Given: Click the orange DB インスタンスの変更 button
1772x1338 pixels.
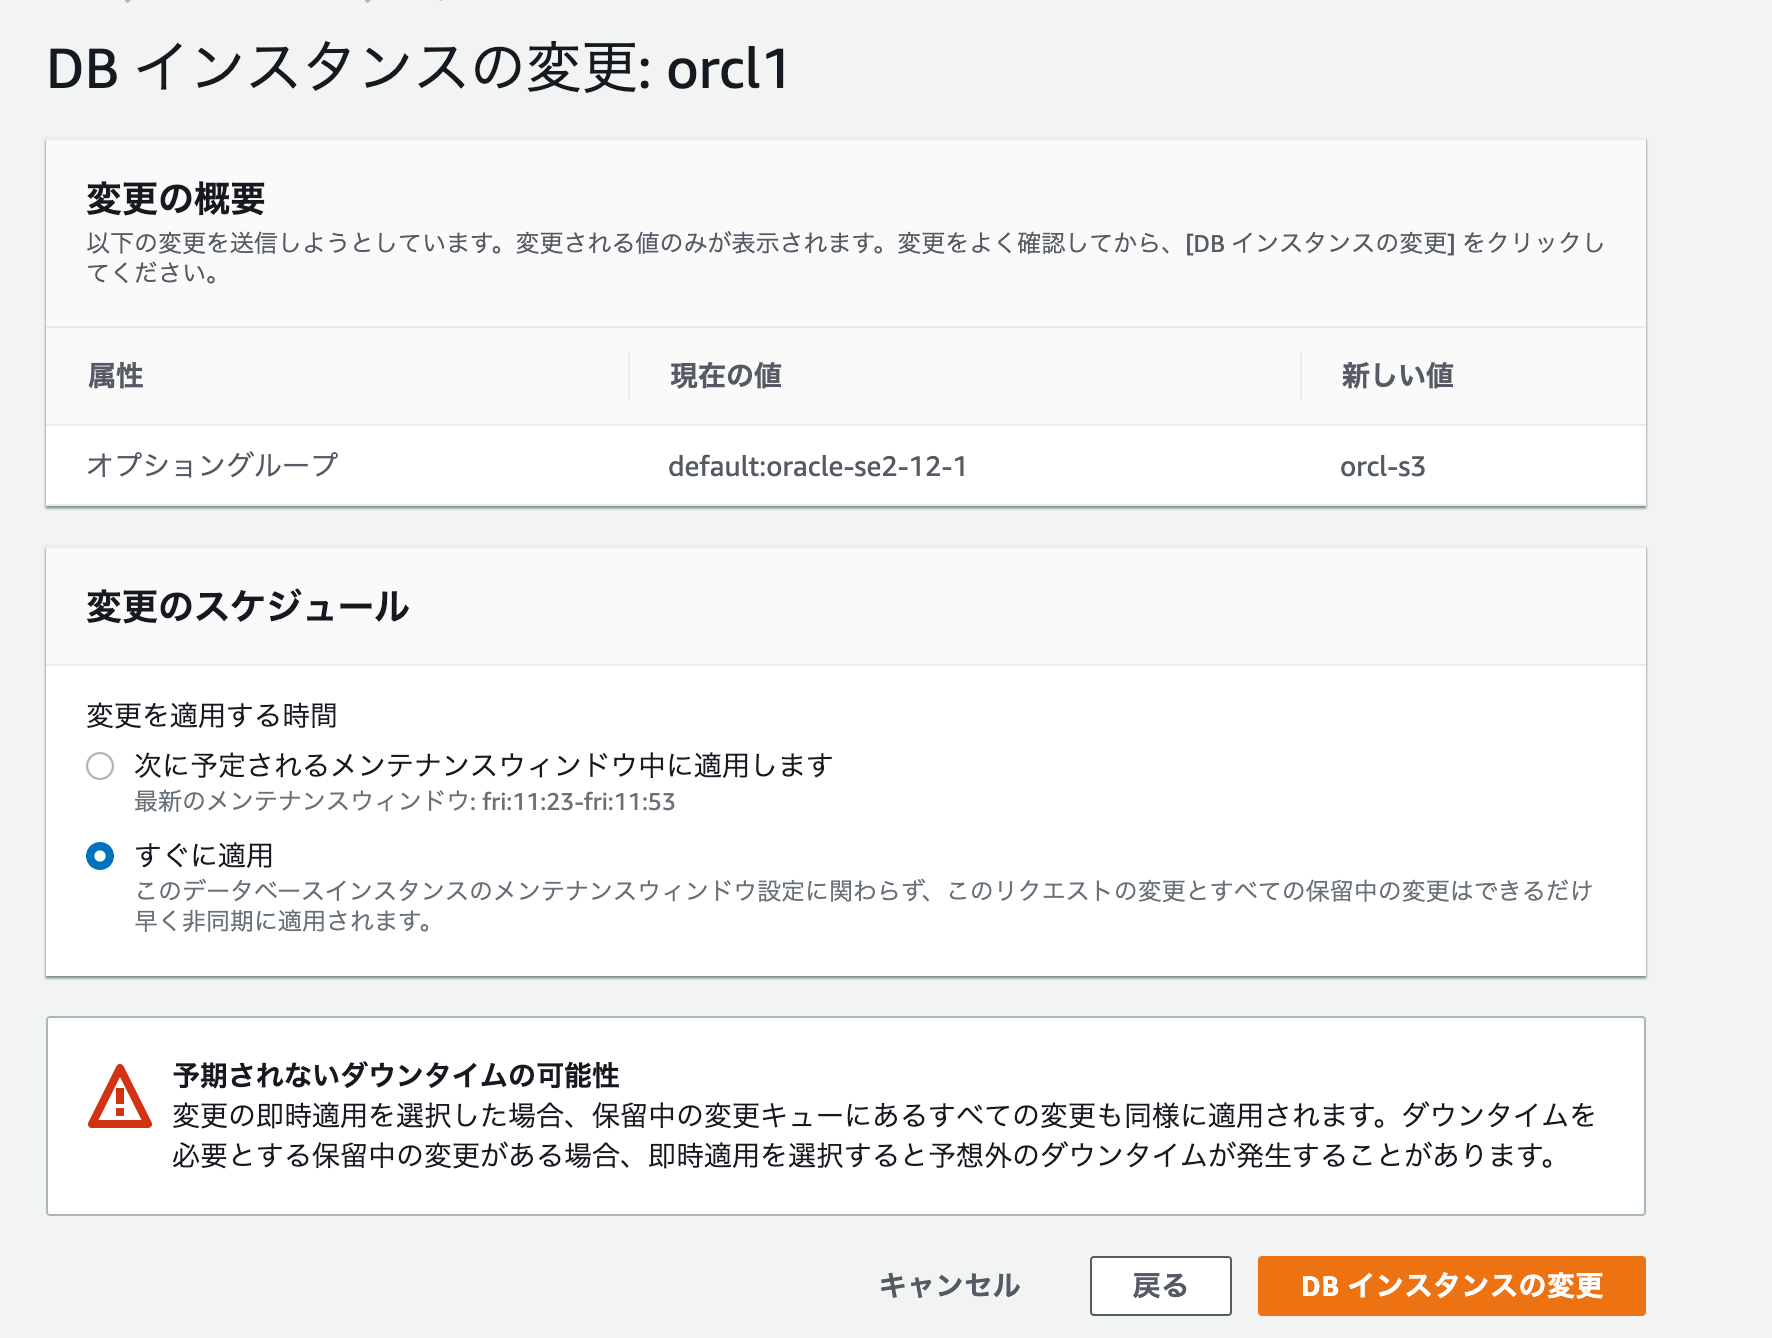Looking at the screenshot, I should click(x=1451, y=1285).
